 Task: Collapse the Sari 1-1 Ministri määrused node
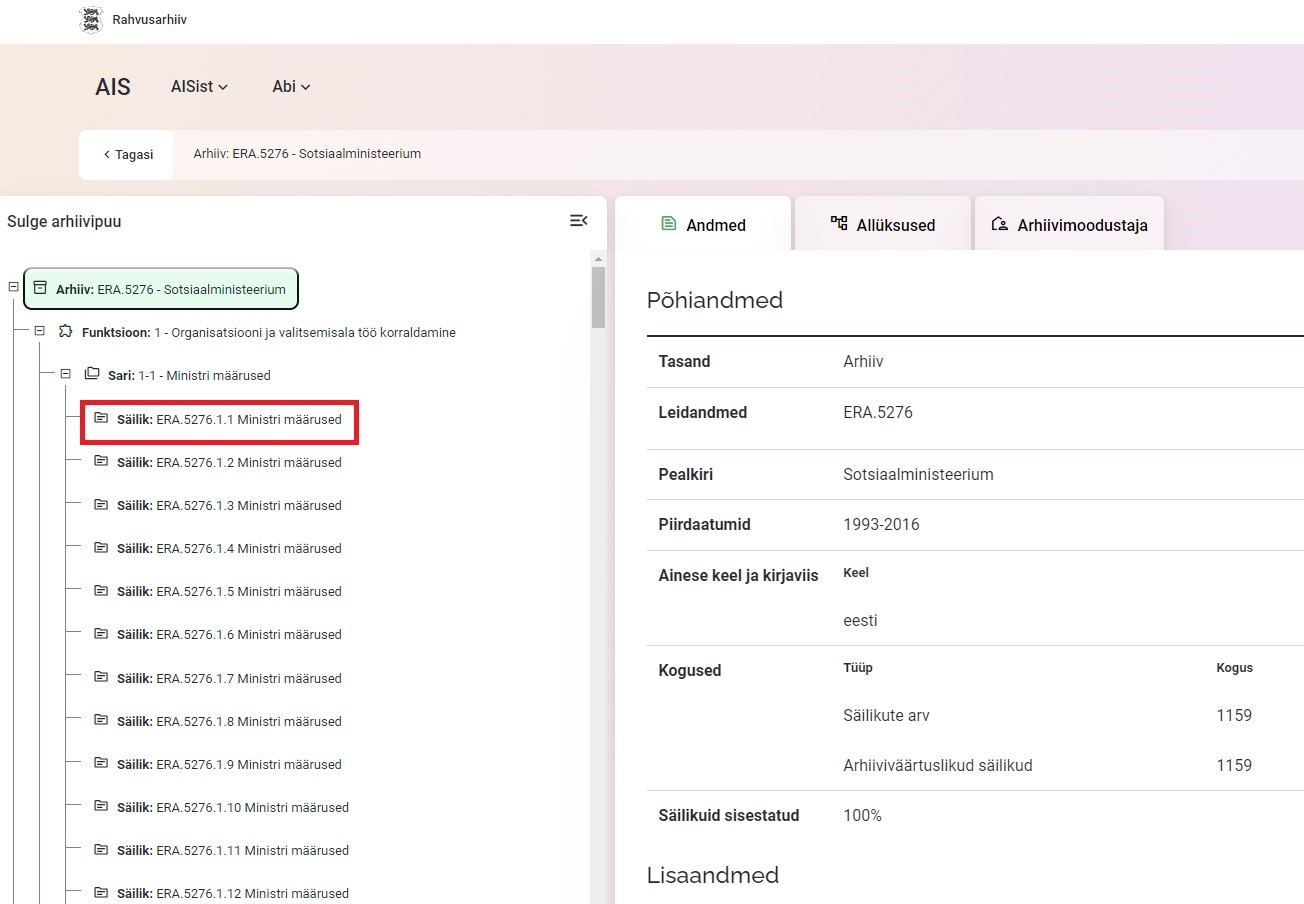(x=66, y=374)
